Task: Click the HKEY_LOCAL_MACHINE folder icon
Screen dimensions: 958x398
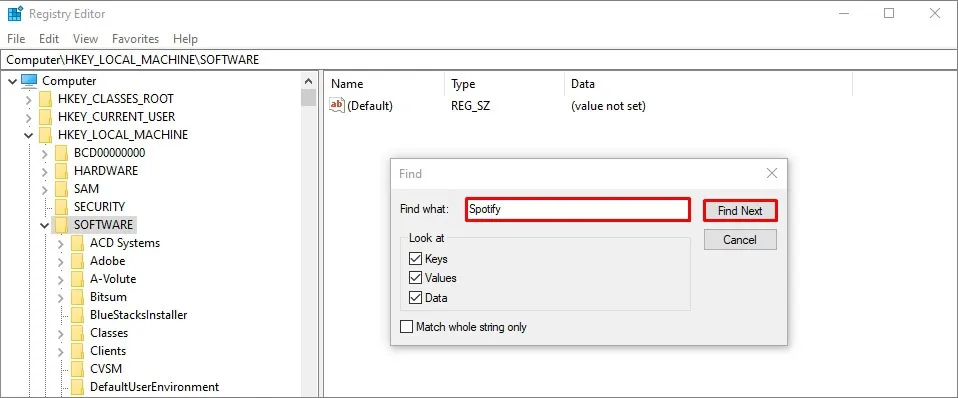Action: tap(45, 135)
